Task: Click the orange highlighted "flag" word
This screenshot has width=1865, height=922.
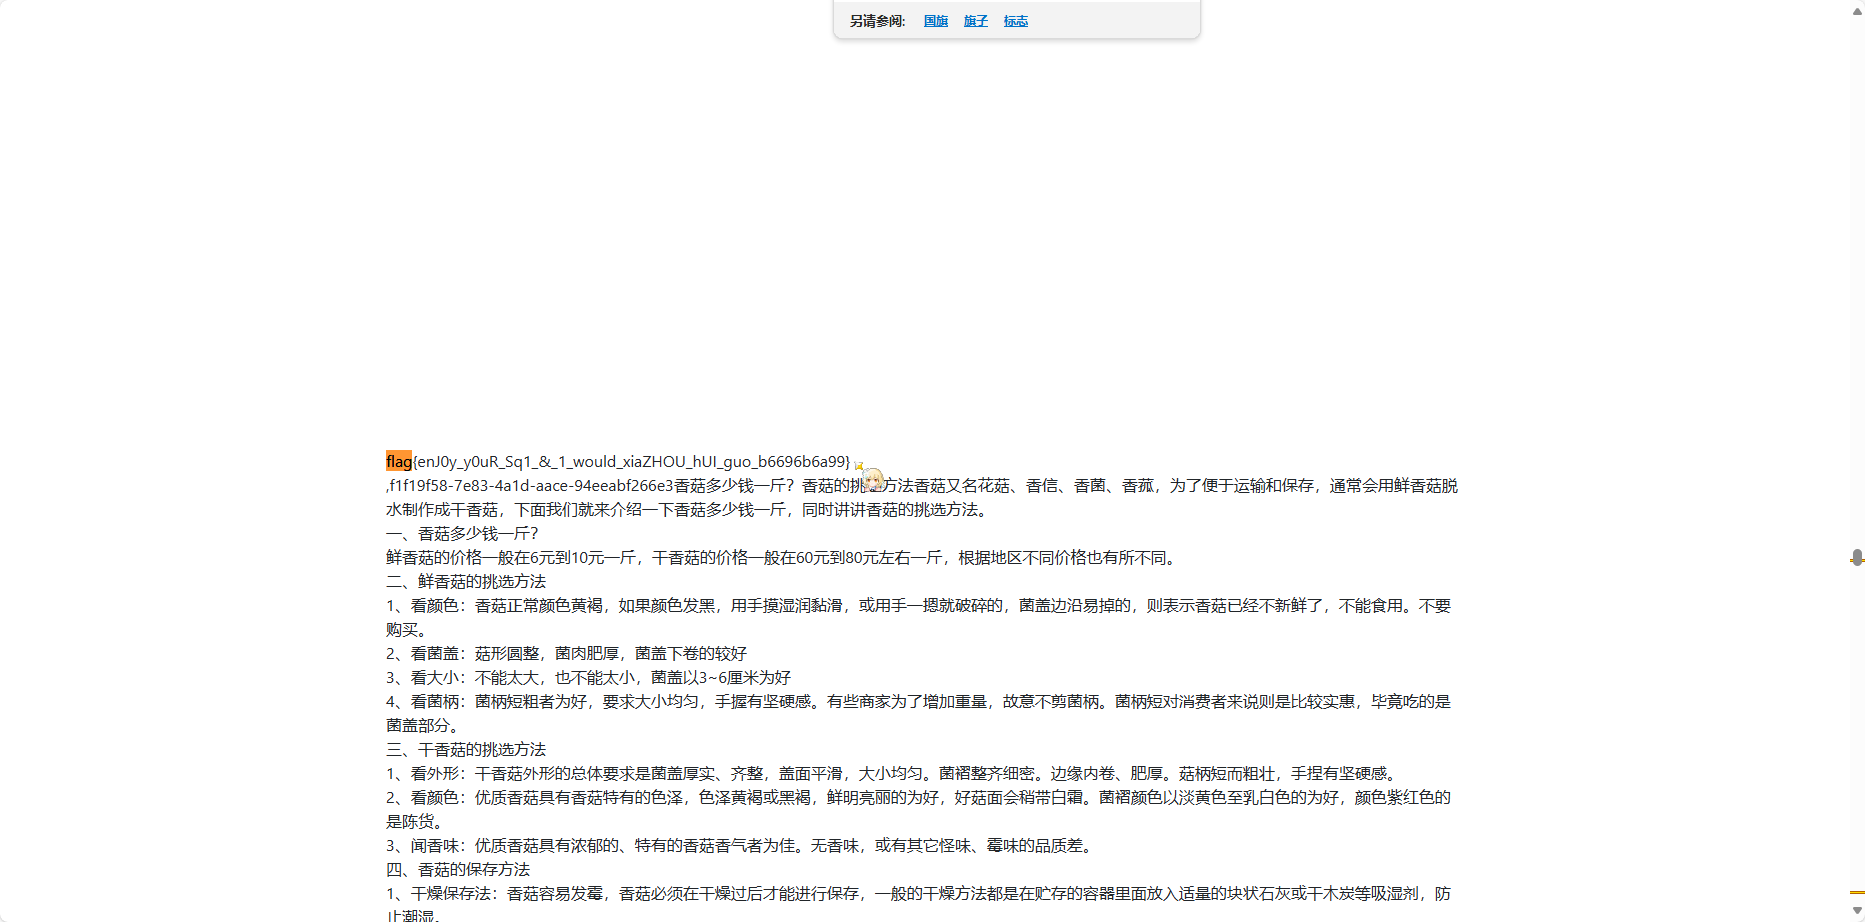Action: pyautogui.click(x=398, y=461)
